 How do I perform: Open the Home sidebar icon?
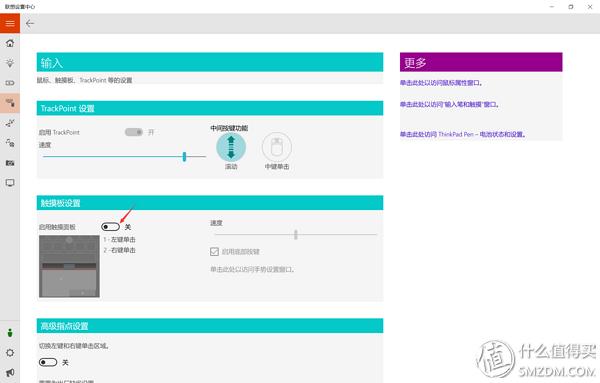pyautogui.click(x=10, y=43)
